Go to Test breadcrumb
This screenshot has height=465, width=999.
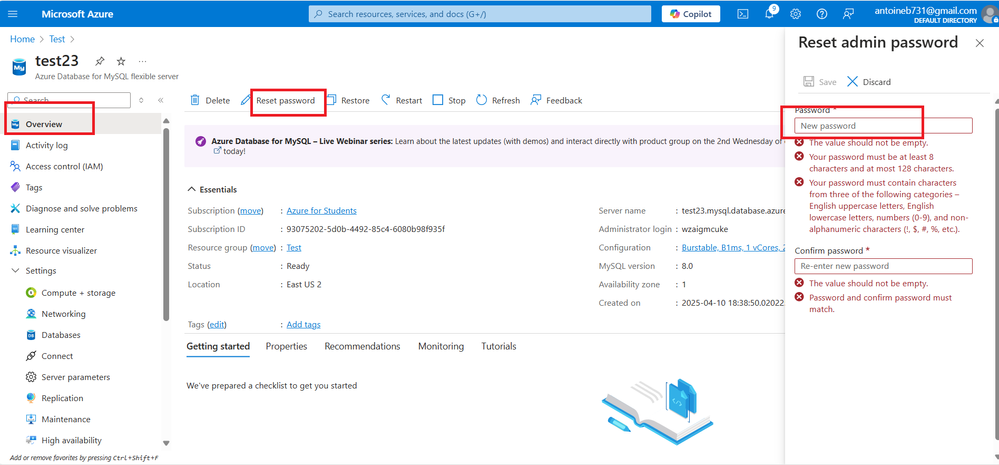pos(57,39)
